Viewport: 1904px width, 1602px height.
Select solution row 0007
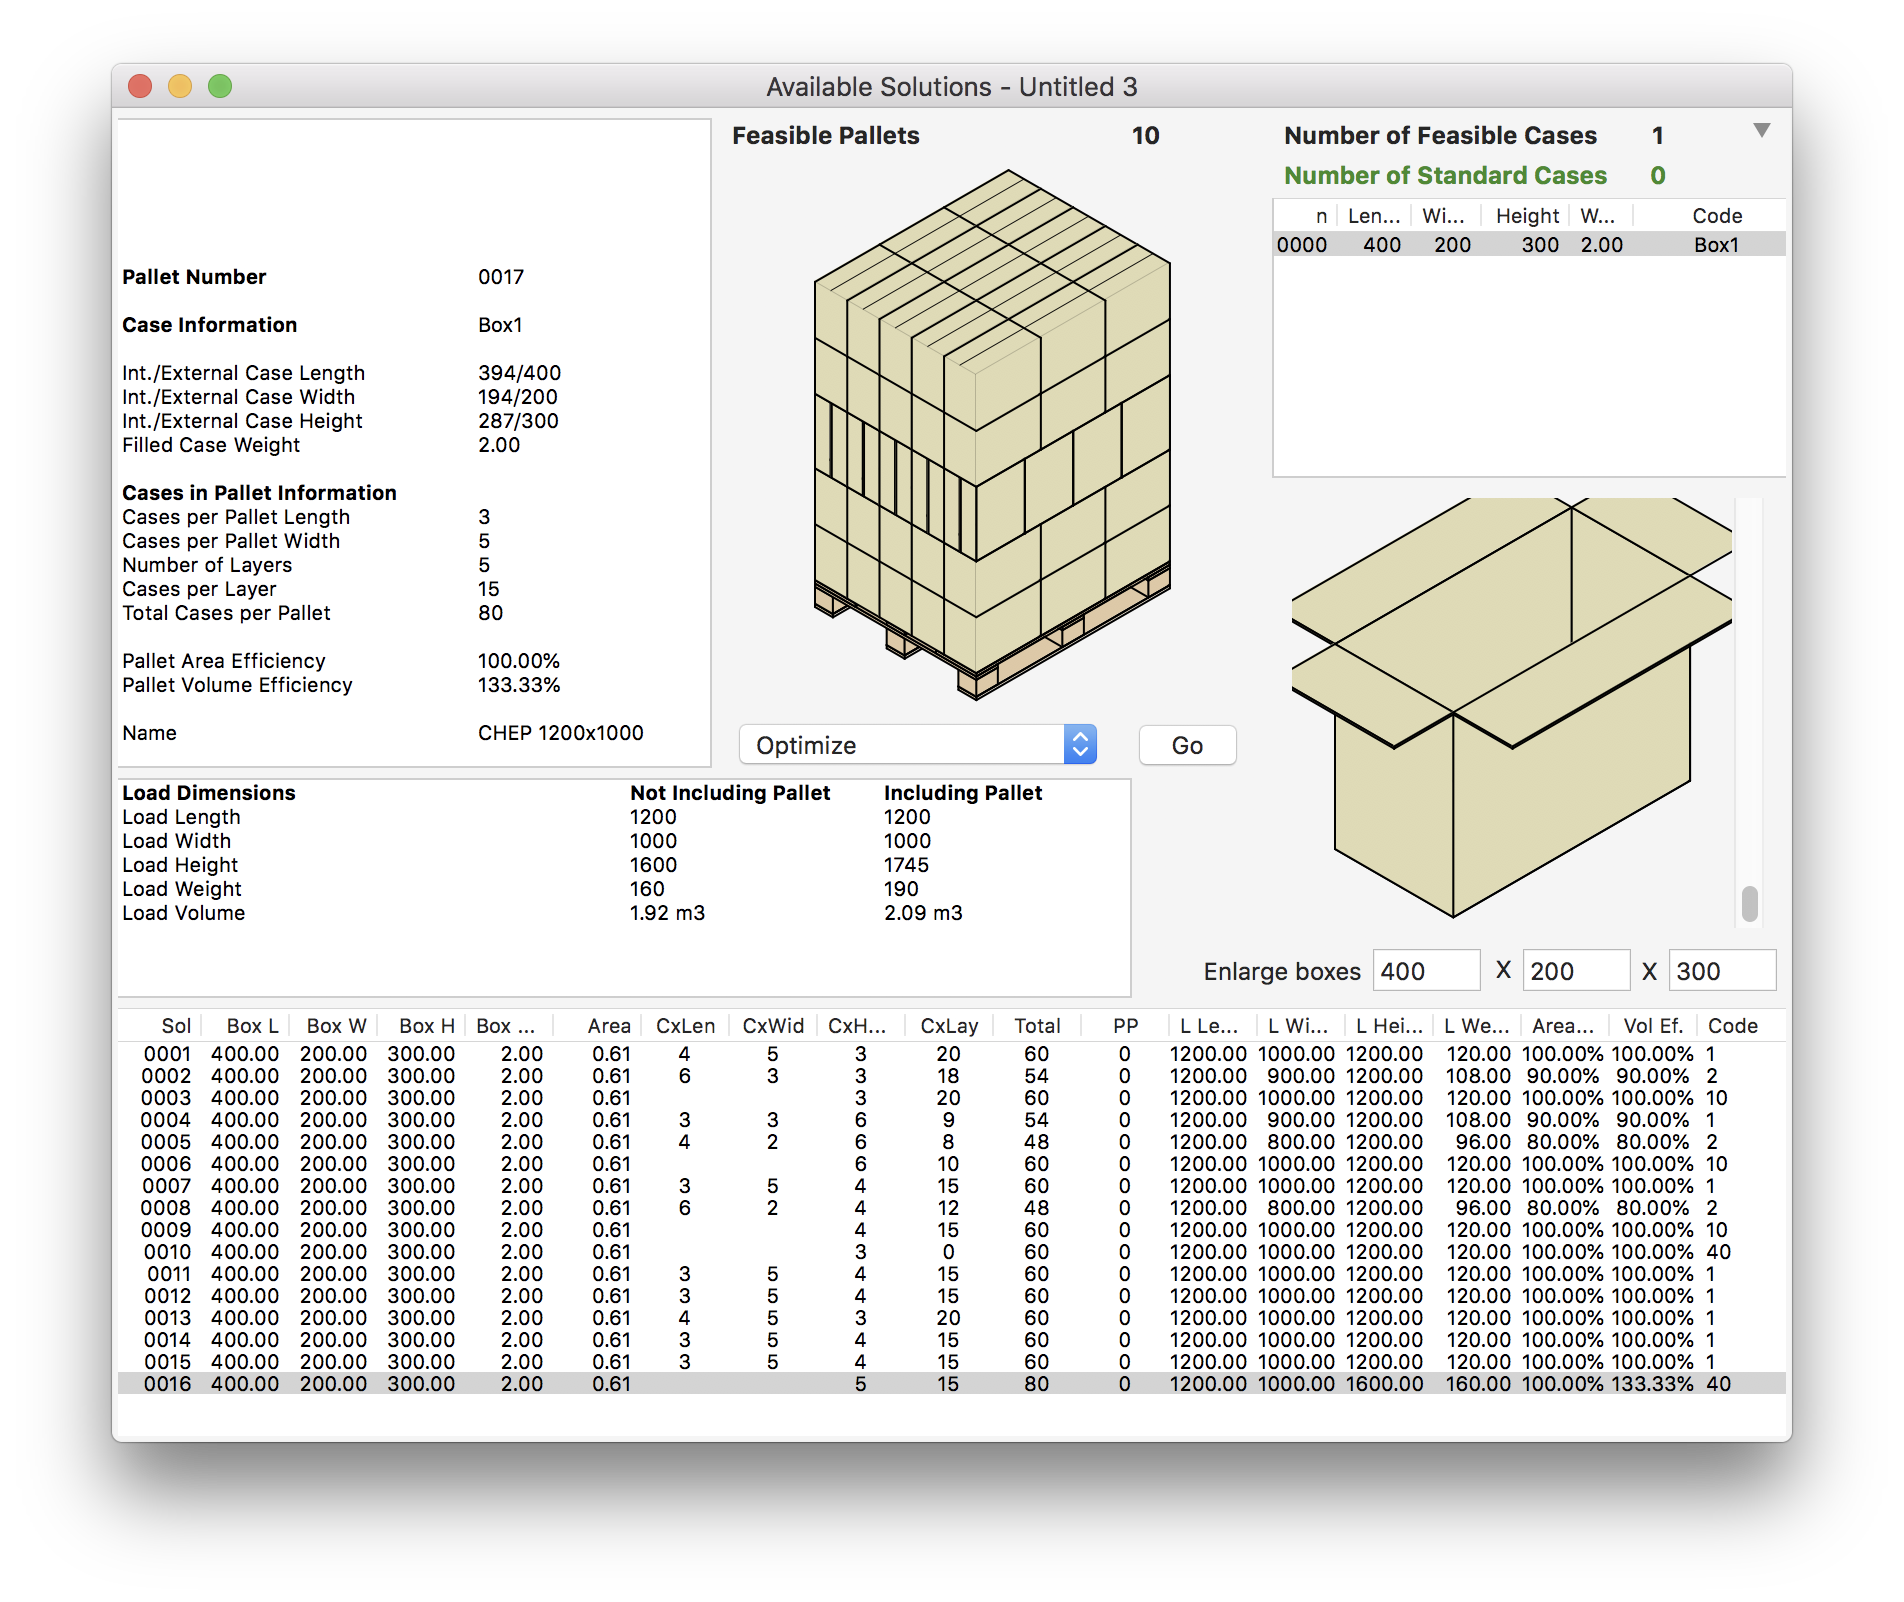point(951,1186)
